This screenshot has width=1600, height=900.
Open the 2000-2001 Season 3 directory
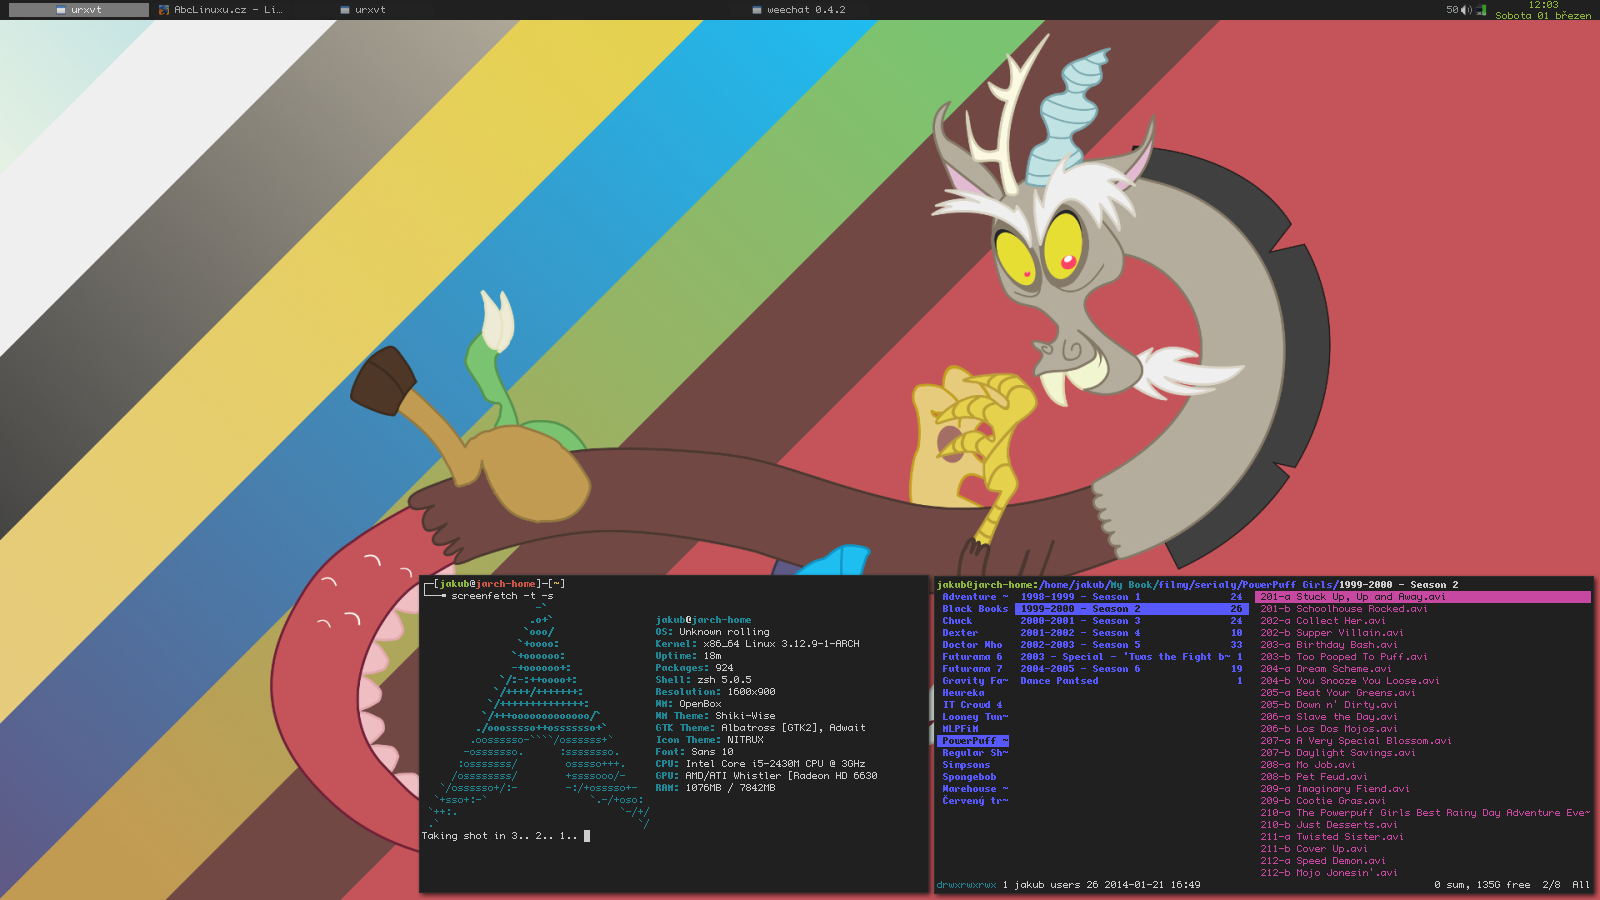tap(1131, 621)
